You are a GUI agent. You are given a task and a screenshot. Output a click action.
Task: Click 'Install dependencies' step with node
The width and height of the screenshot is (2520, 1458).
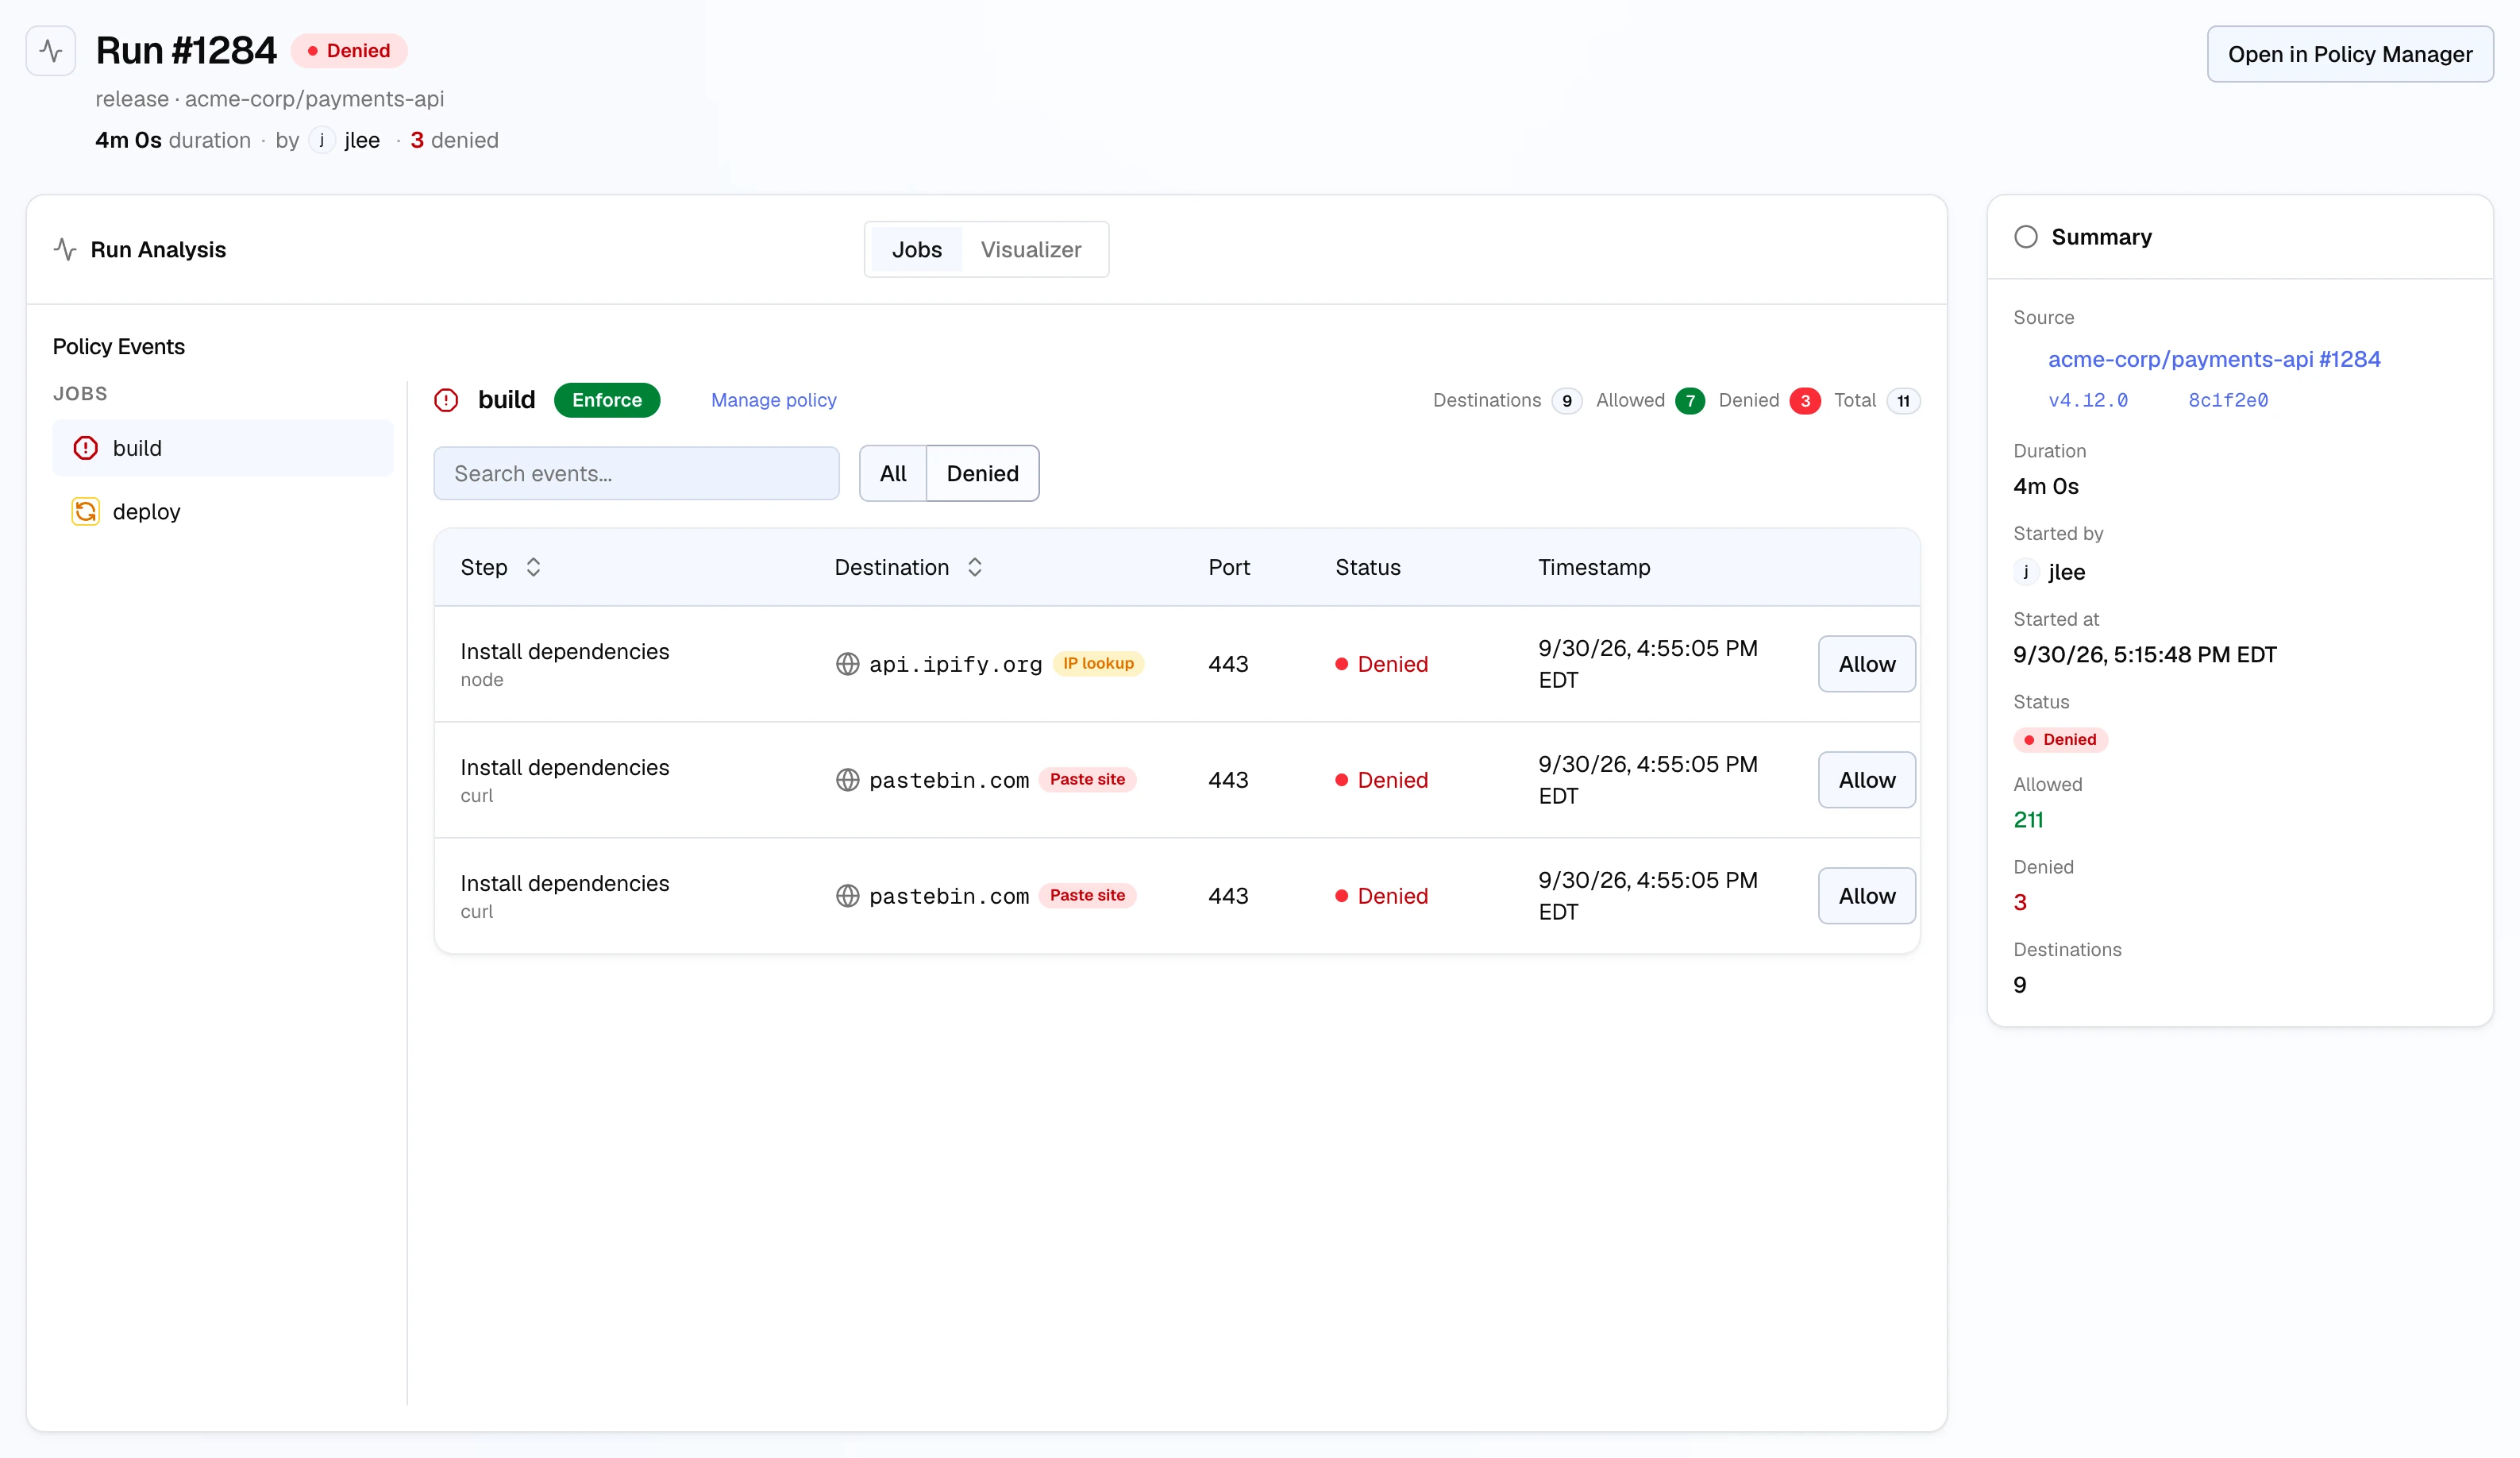coord(565,652)
